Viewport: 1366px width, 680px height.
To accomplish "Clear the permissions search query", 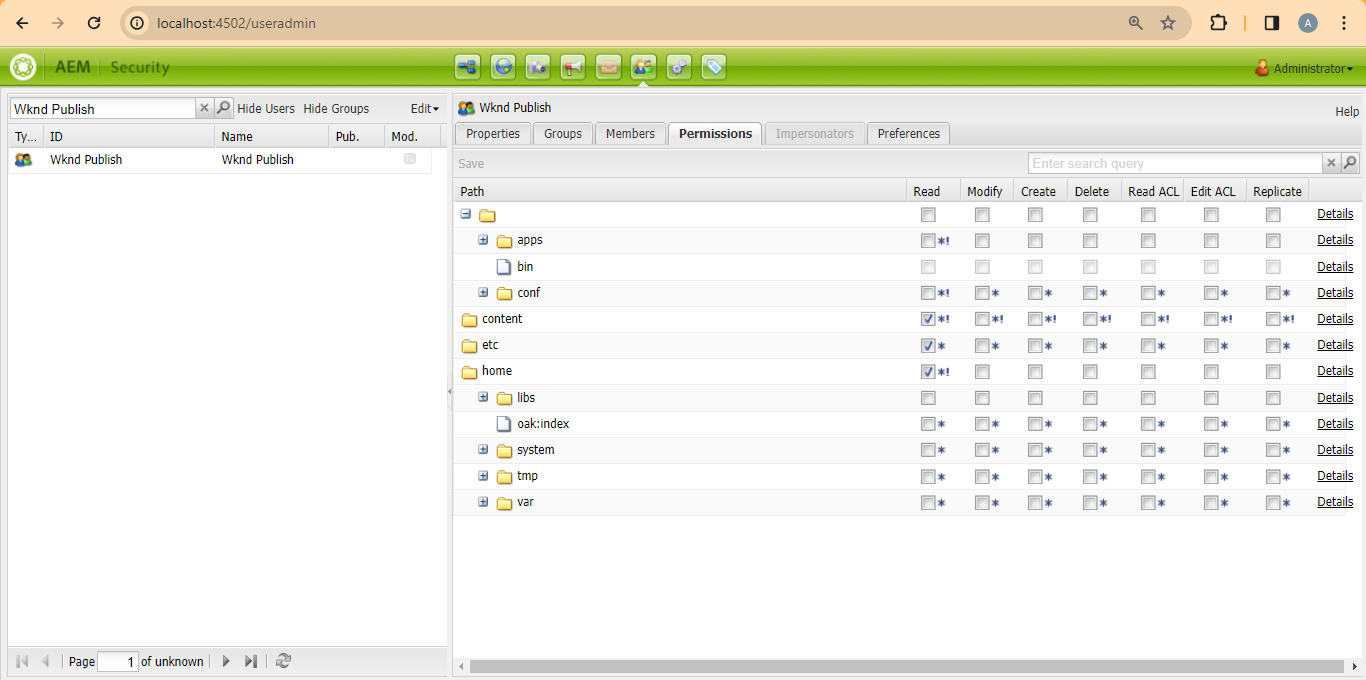I will click(1331, 163).
